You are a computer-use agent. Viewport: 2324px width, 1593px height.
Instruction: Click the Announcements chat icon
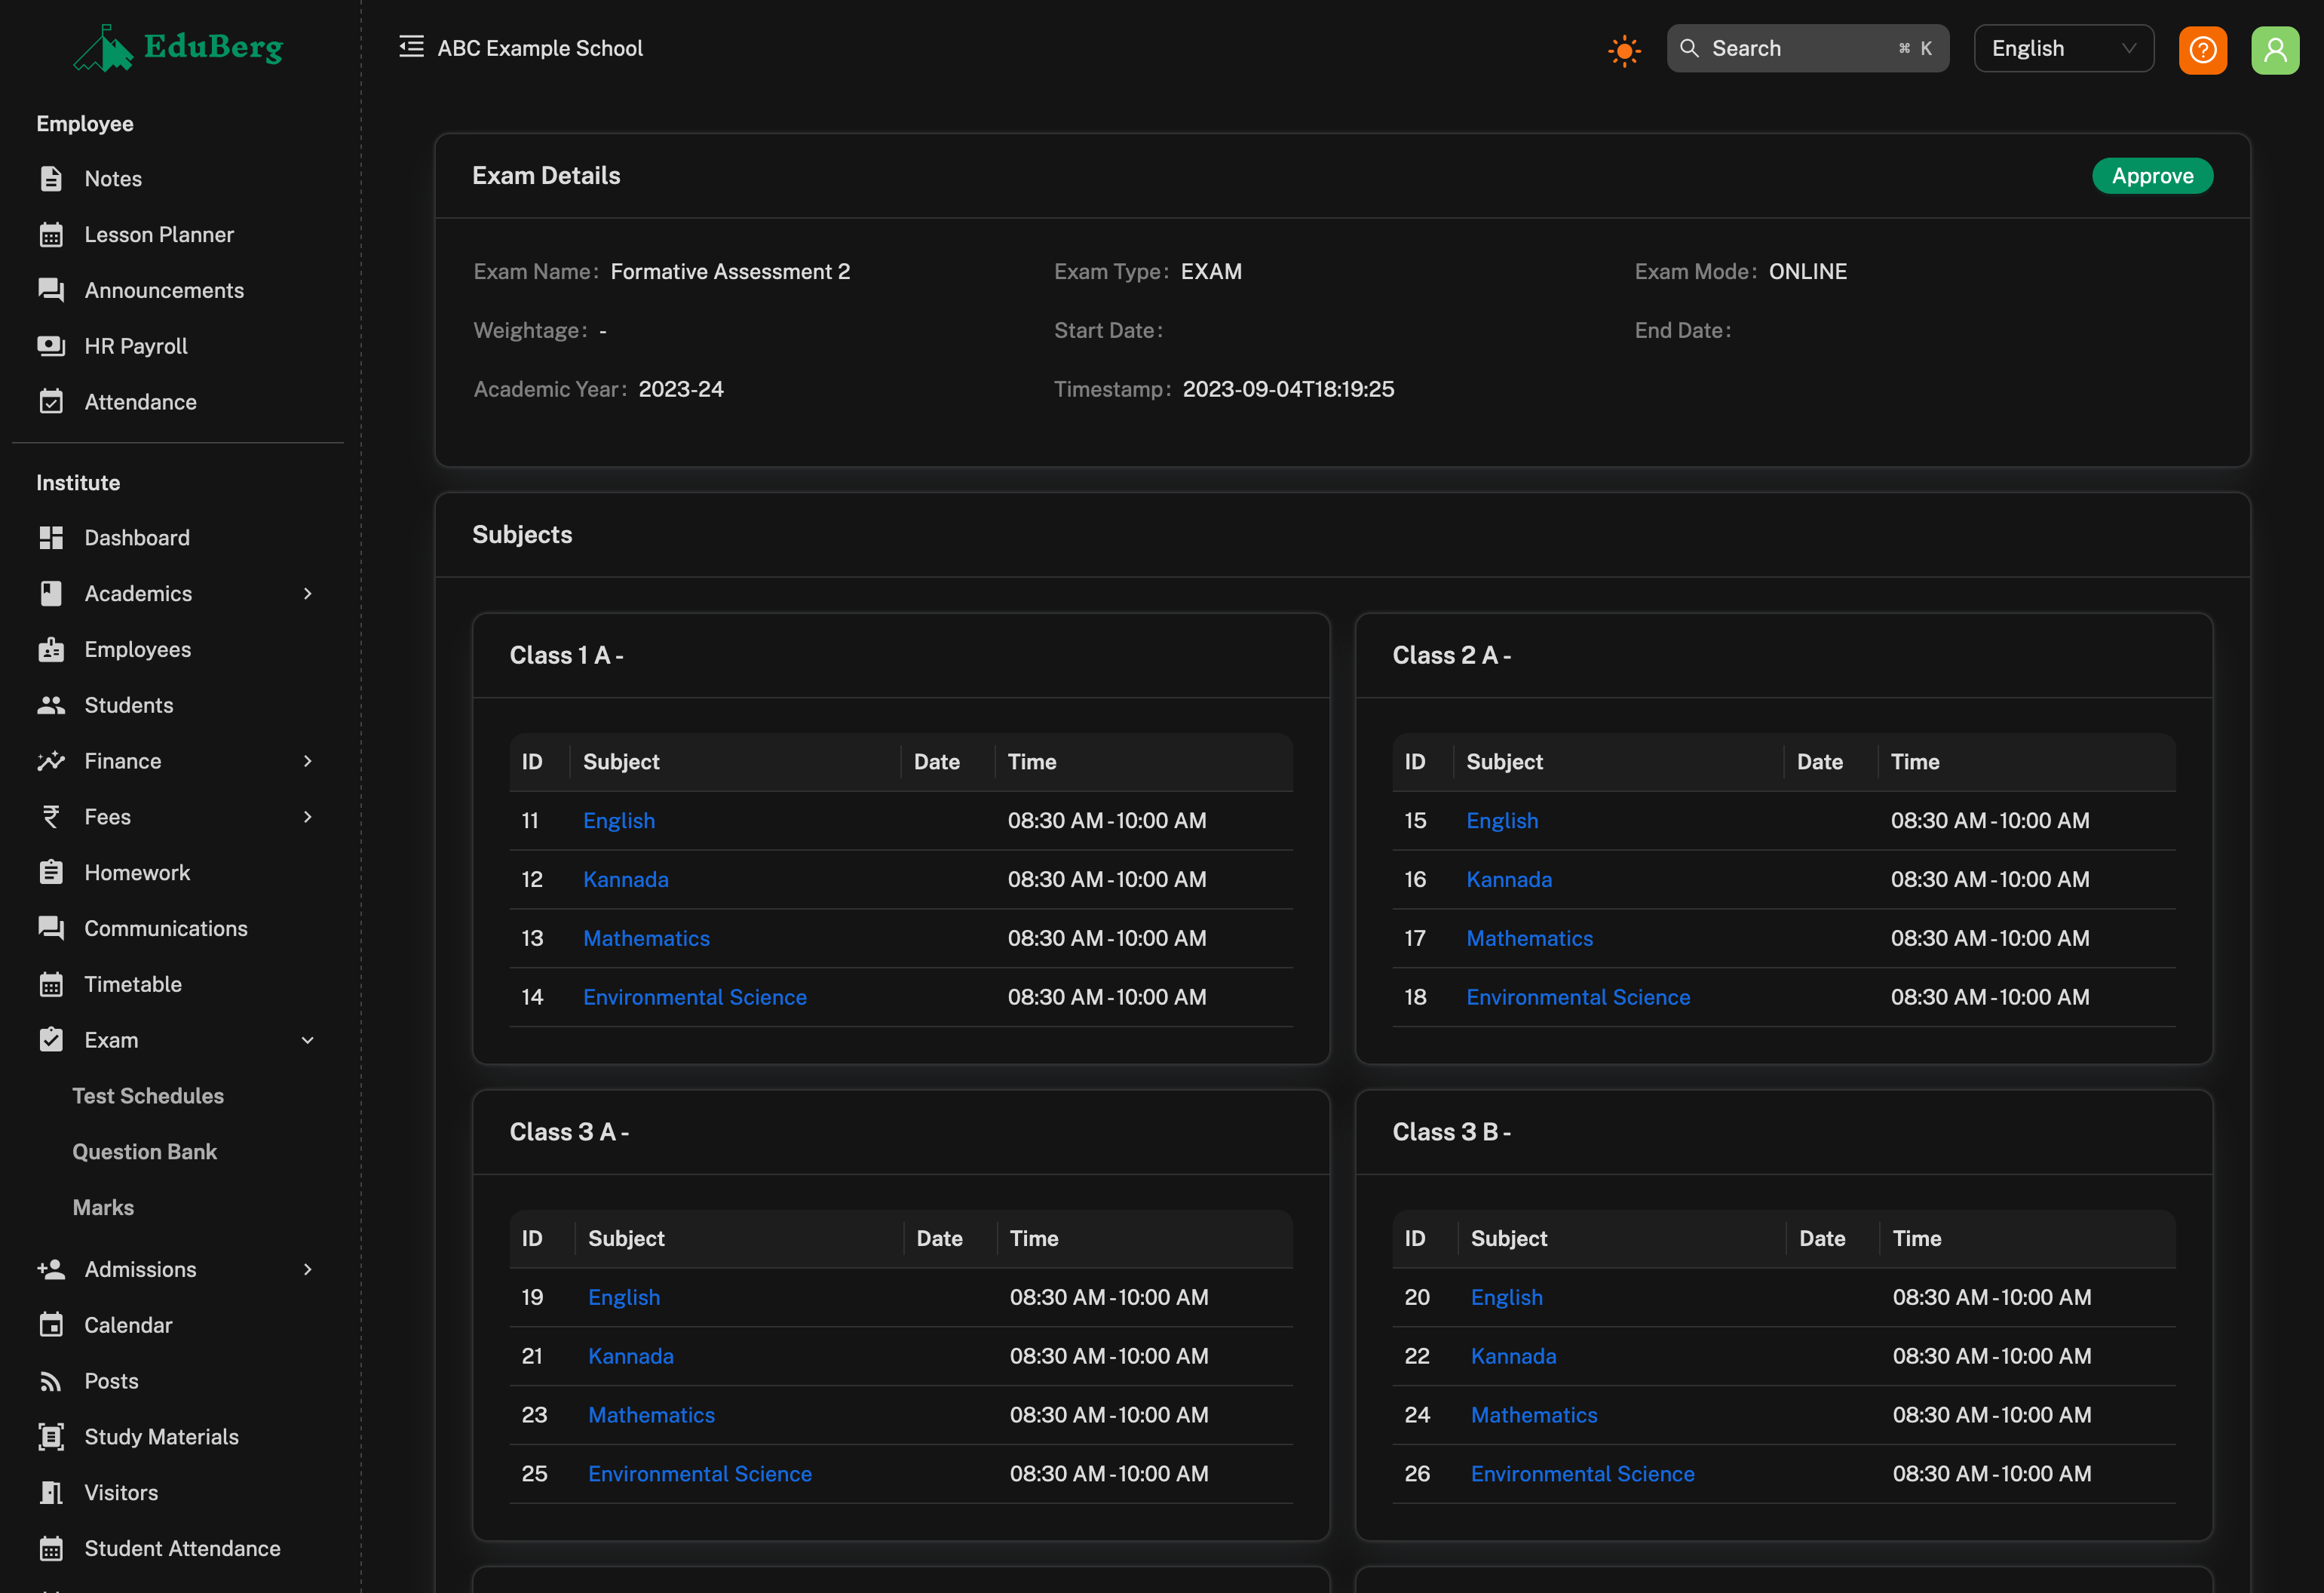tap(51, 290)
